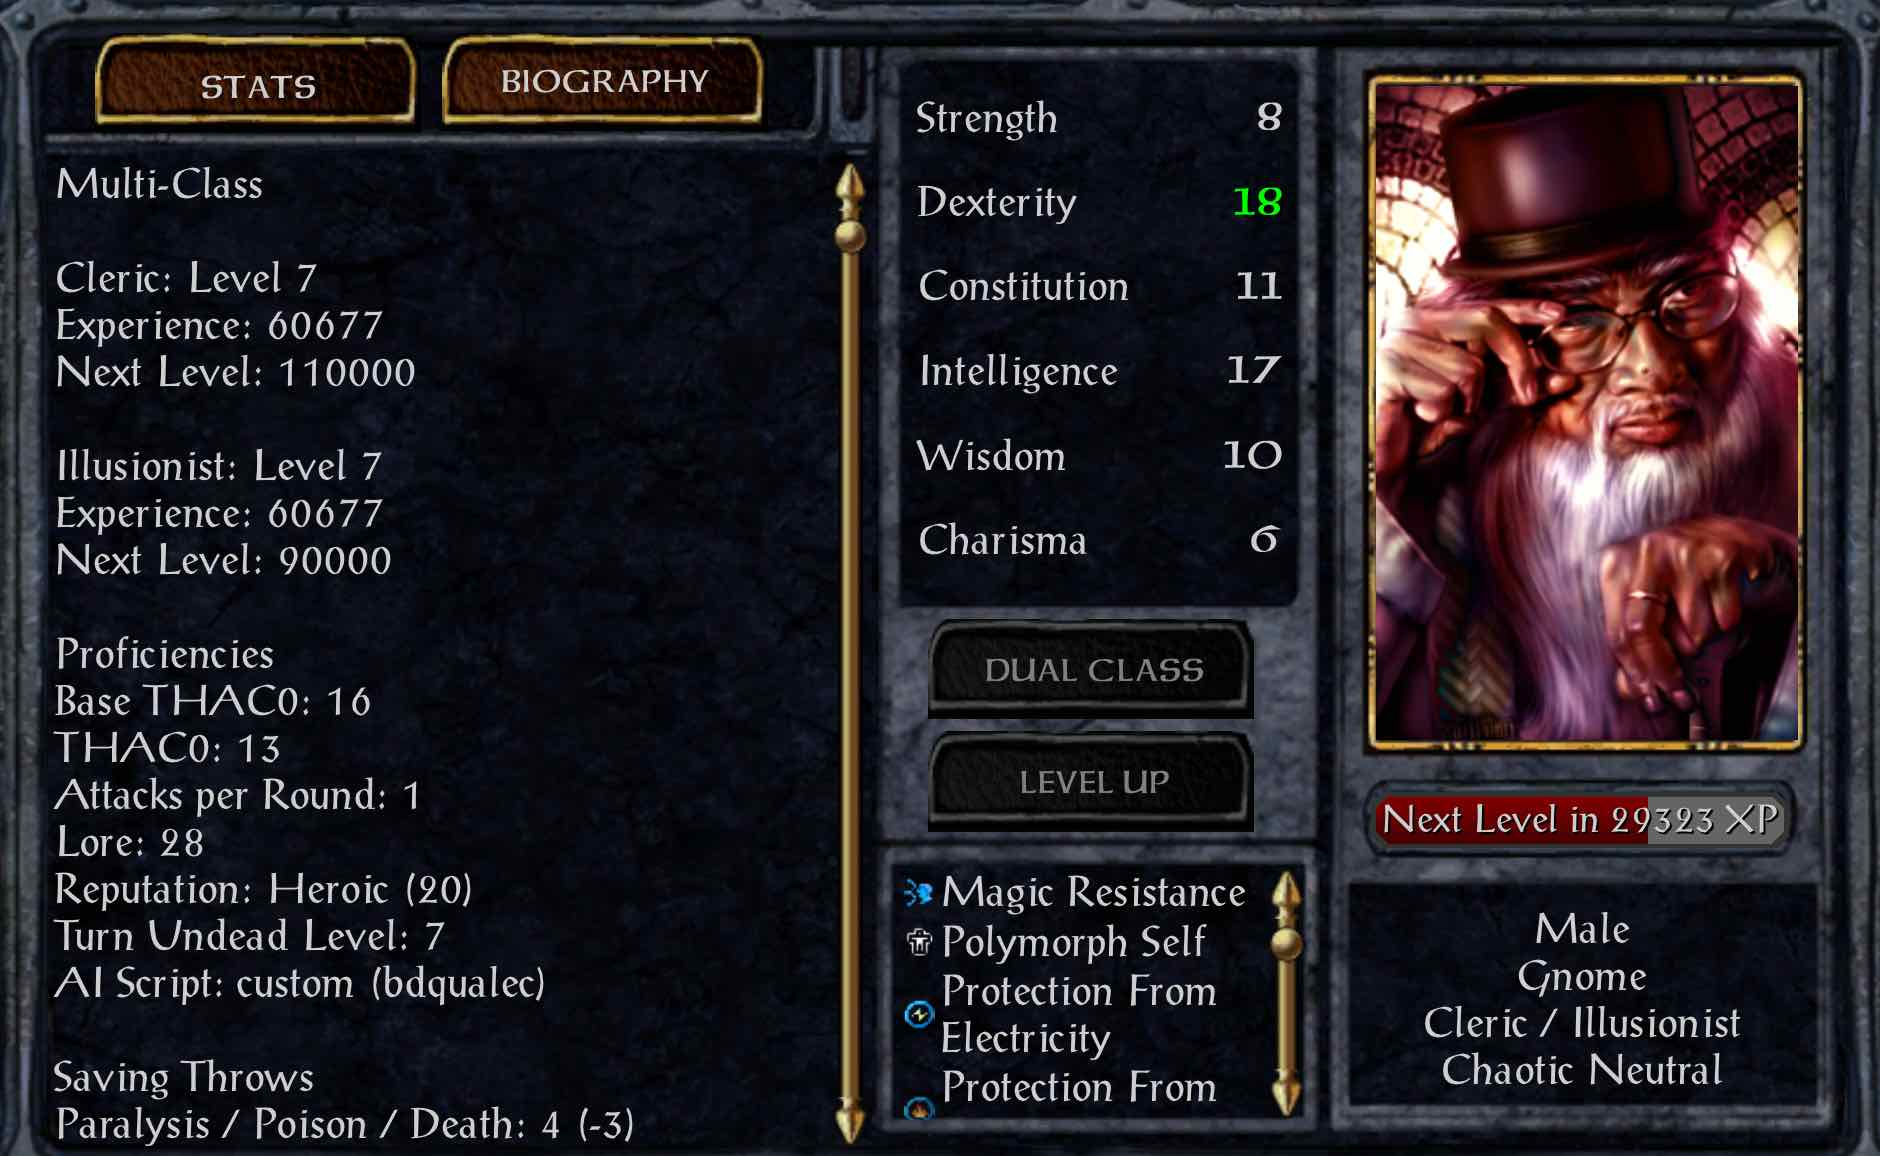Screen dimensions: 1880x1156
Task: Click the Level Up button
Action: click(x=1092, y=781)
